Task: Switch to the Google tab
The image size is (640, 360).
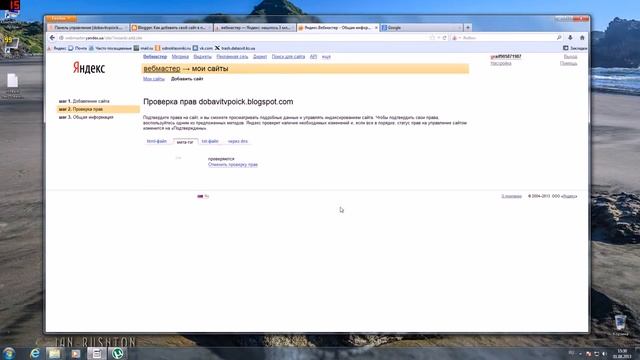Action: pyautogui.click(x=421, y=27)
